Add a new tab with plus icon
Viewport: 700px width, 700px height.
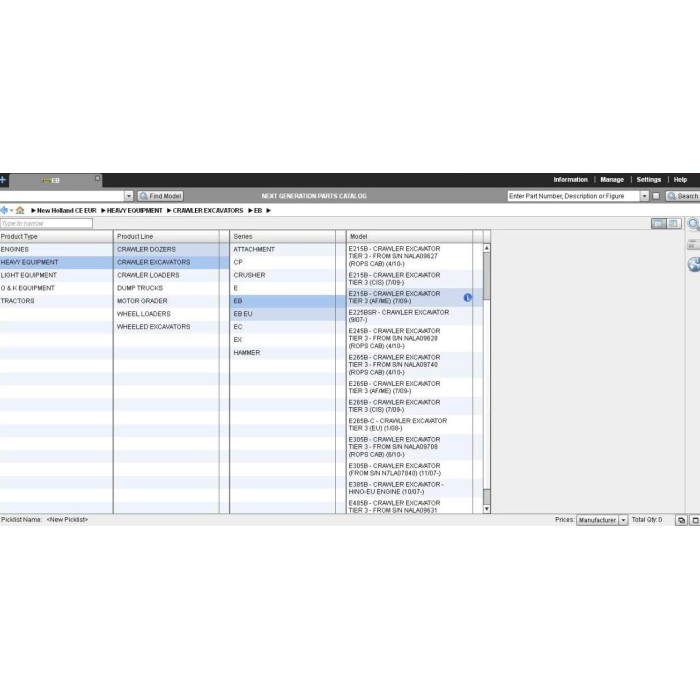point(3,180)
